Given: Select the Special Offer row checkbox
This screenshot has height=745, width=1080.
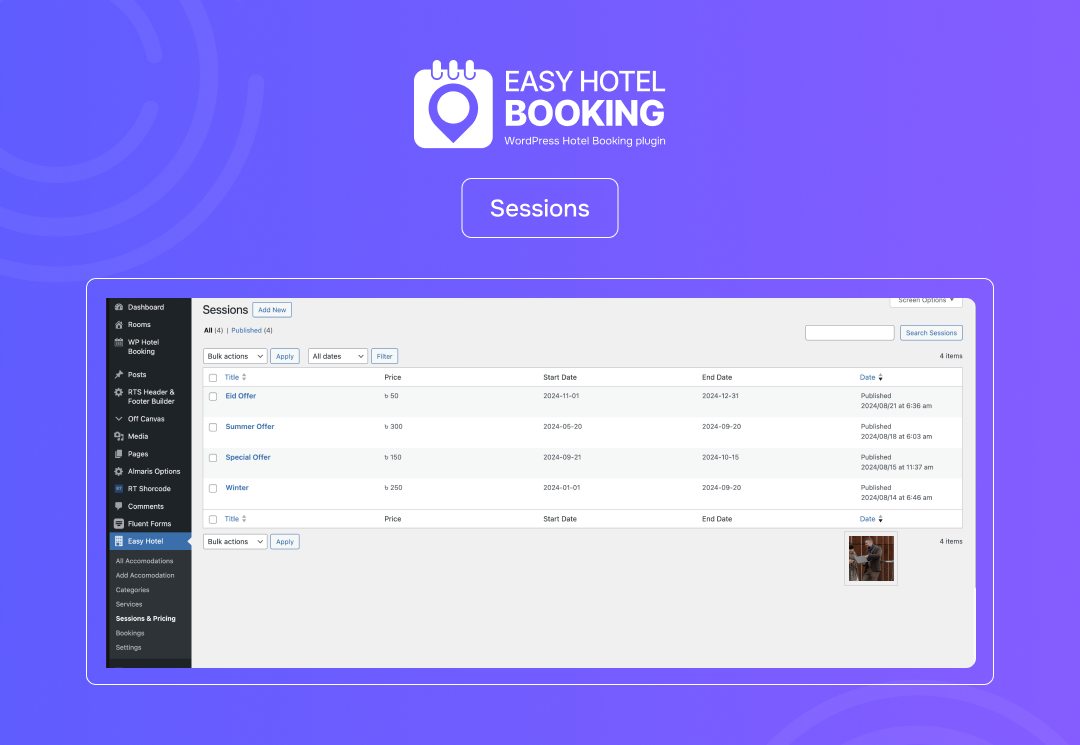Looking at the screenshot, I should [x=213, y=458].
